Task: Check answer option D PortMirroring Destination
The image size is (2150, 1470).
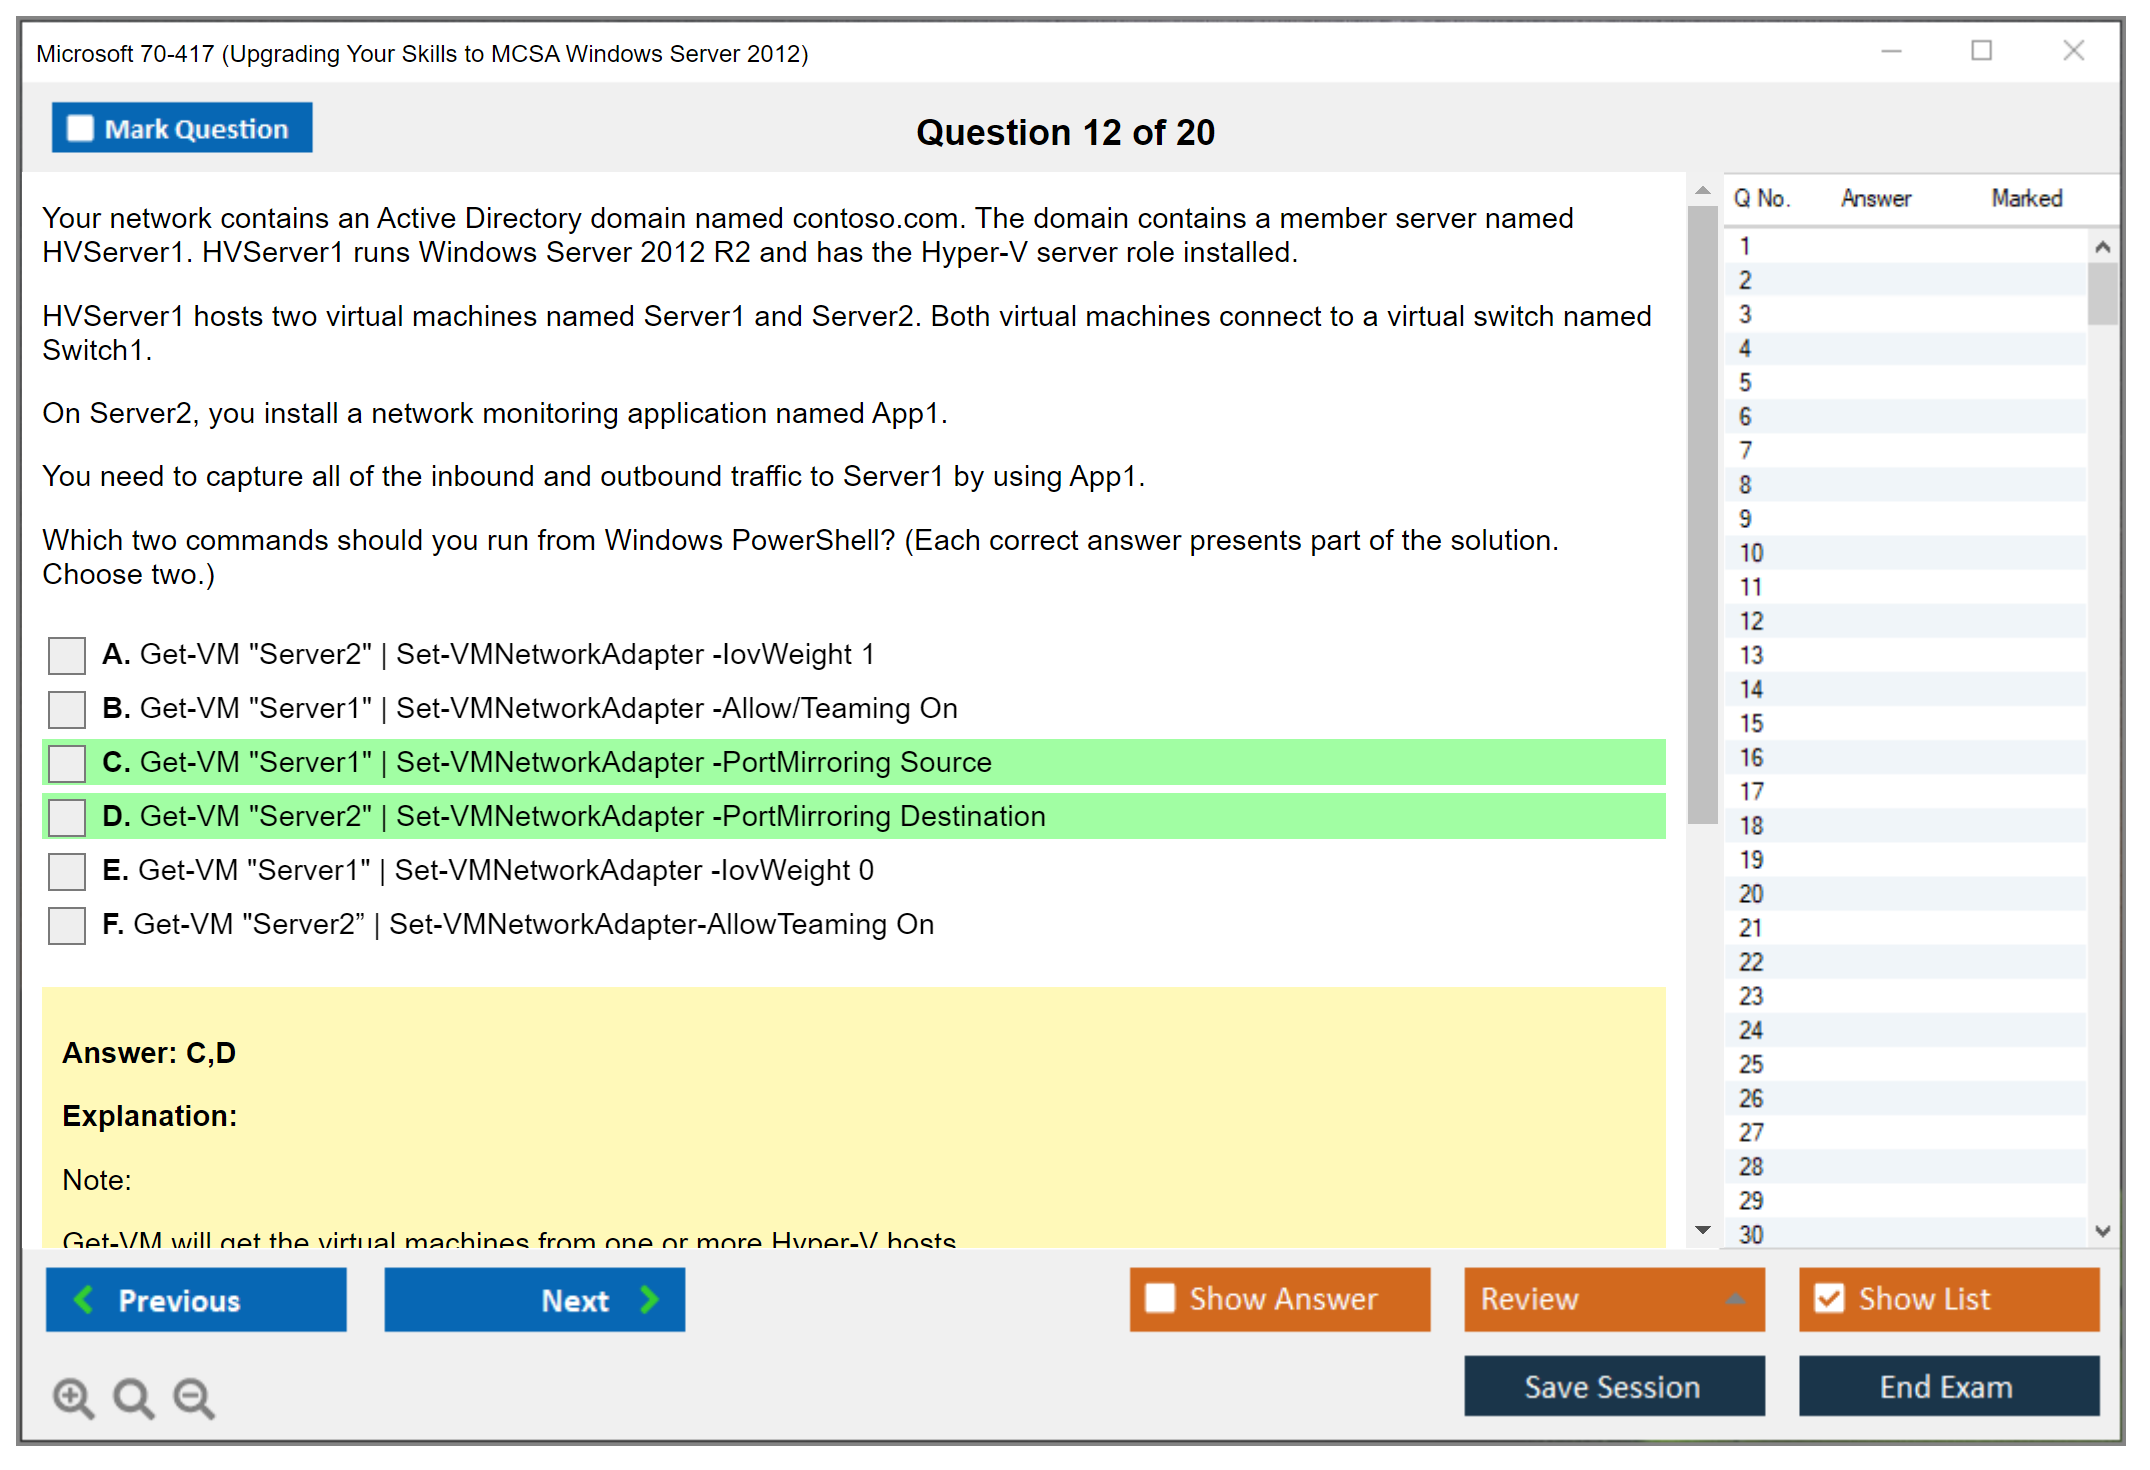Action: tap(67, 817)
